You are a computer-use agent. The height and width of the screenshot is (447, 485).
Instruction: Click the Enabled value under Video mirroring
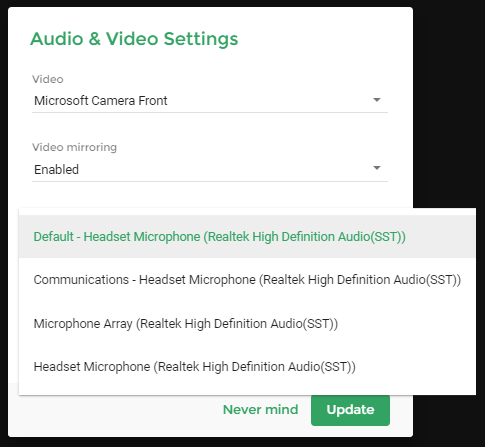[56, 170]
